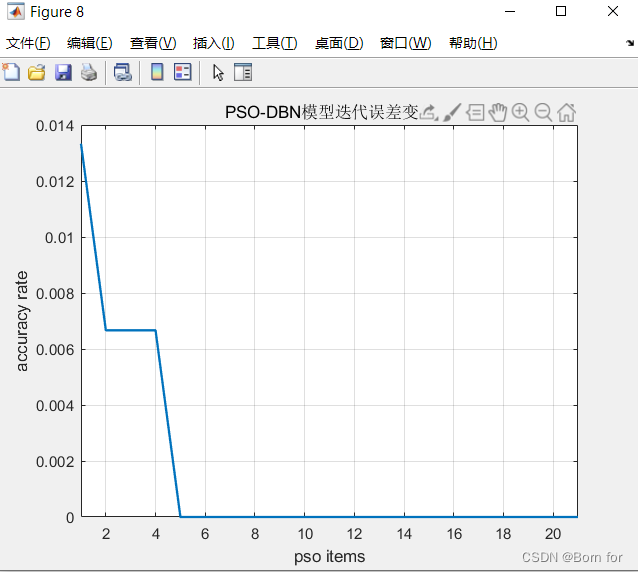Click the dock figure arrow in the menu bar
The height and width of the screenshot is (572, 638).
630,43
